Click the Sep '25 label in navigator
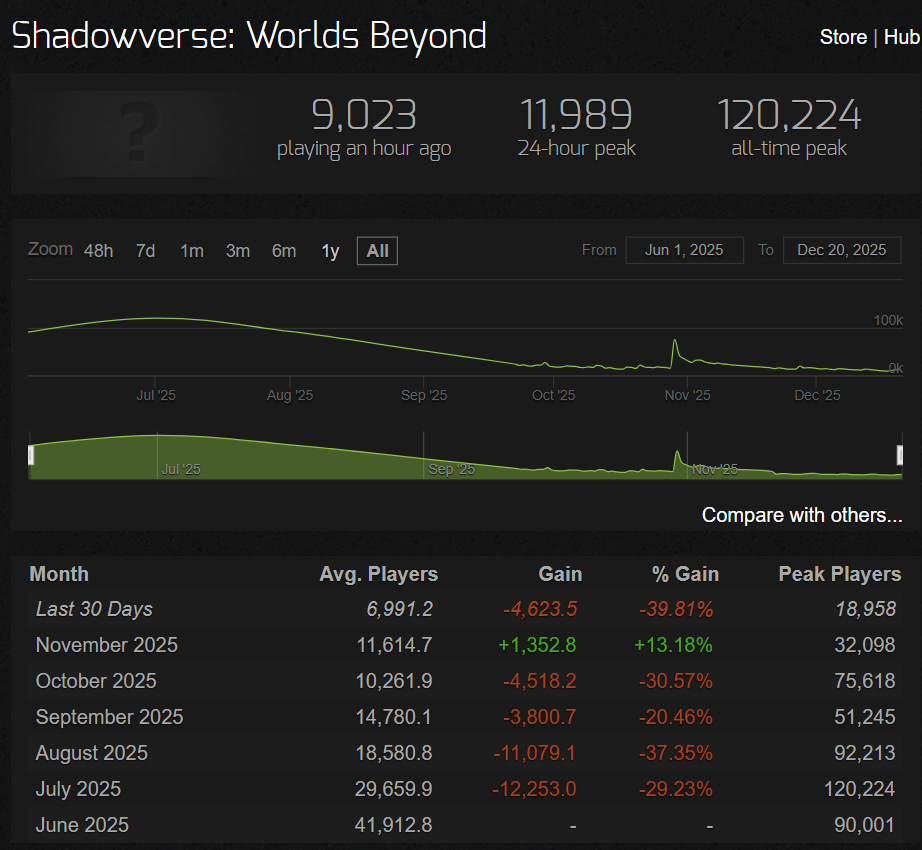This screenshot has height=850, width=922. (x=452, y=469)
